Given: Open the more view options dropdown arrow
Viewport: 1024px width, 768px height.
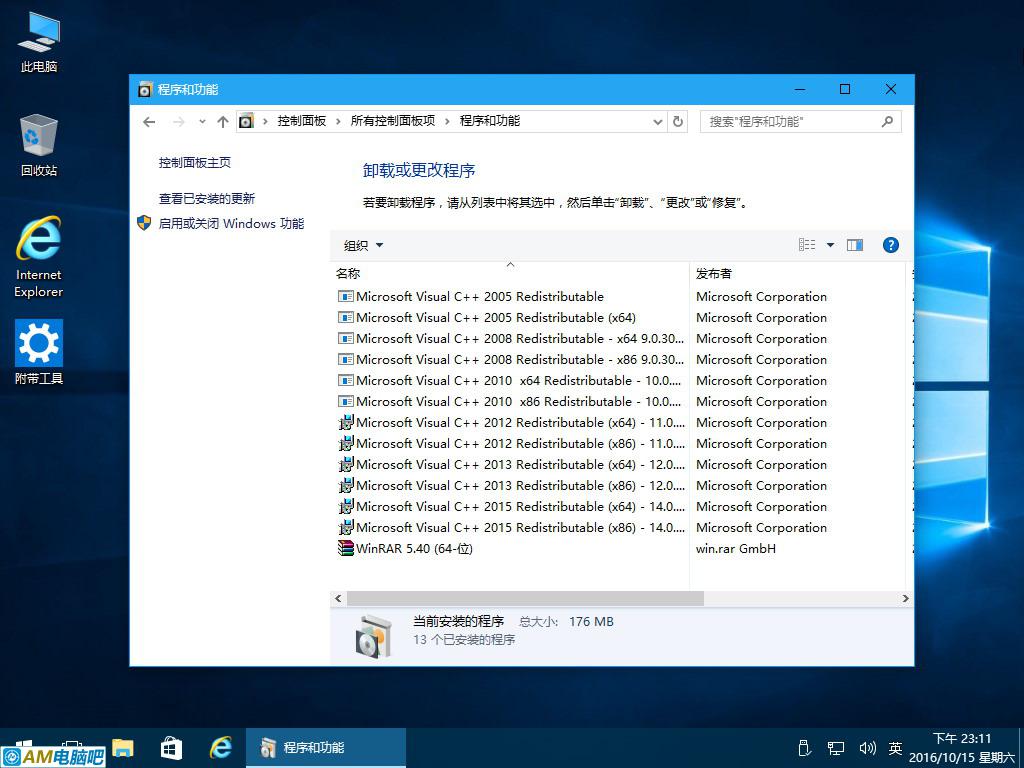Looking at the screenshot, I should [830, 245].
